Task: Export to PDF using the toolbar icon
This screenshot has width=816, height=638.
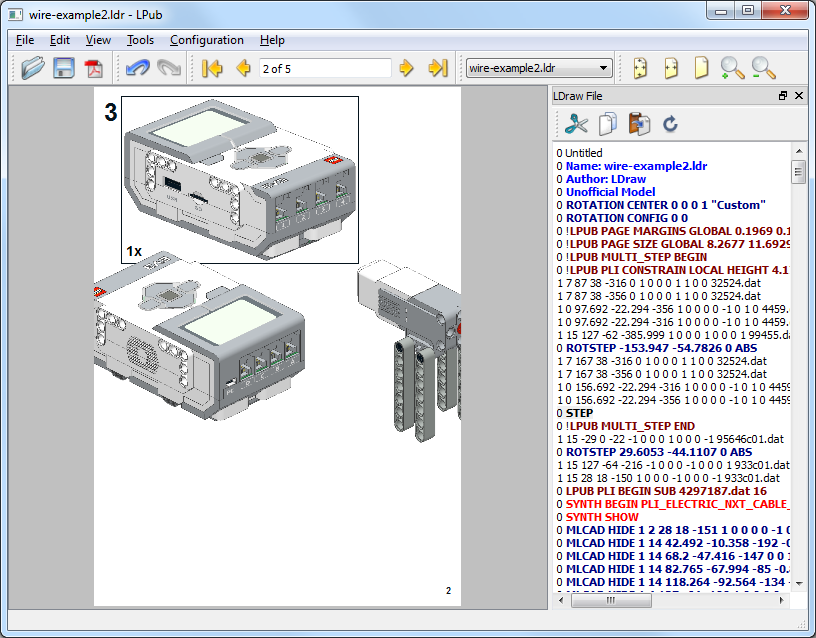Action: click(94, 68)
